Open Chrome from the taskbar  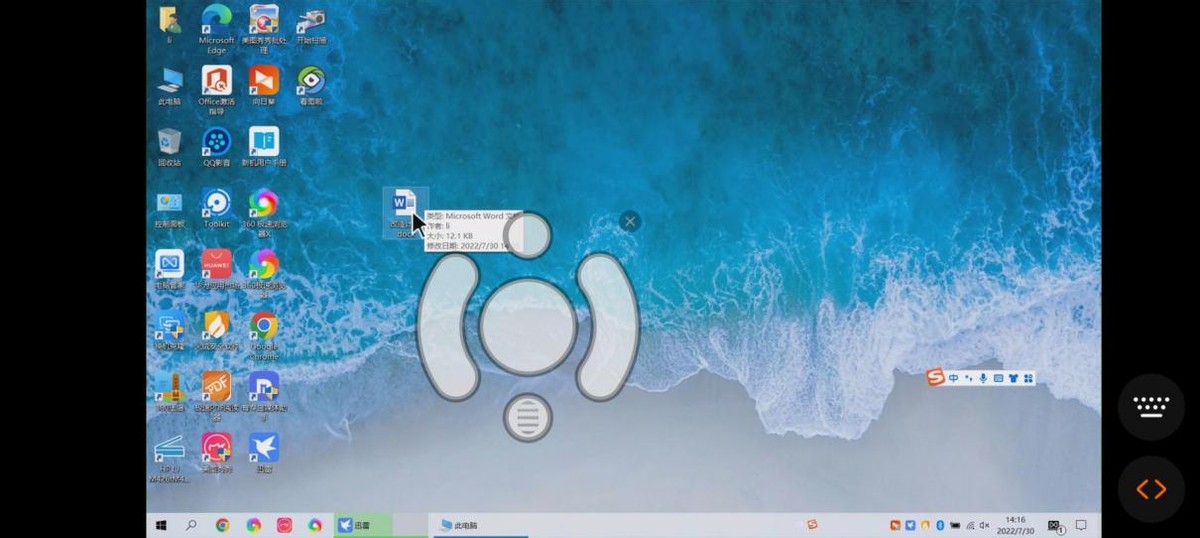tap(222, 525)
